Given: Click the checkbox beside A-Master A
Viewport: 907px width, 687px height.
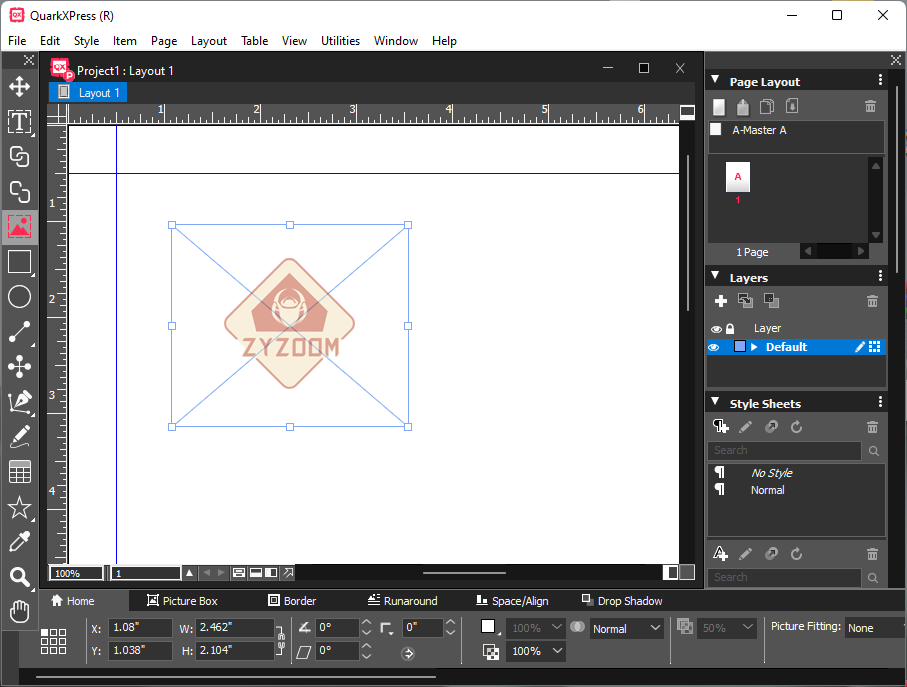Looking at the screenshot, I should pos(716,130).
